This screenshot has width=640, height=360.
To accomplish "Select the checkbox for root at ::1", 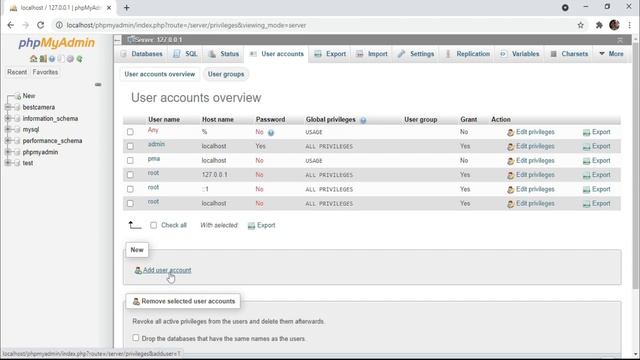I will tap(130, 189).
